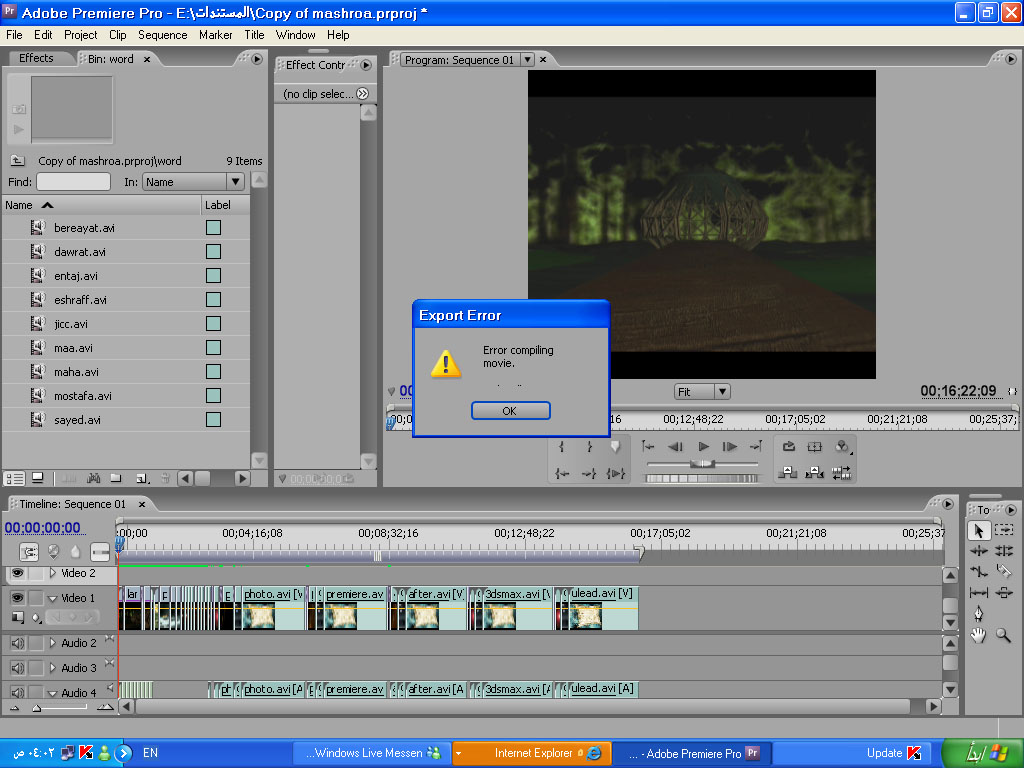Collapse Video 1 track
The width and height of the screenshot is (1024, 768).
coord(53,598)
